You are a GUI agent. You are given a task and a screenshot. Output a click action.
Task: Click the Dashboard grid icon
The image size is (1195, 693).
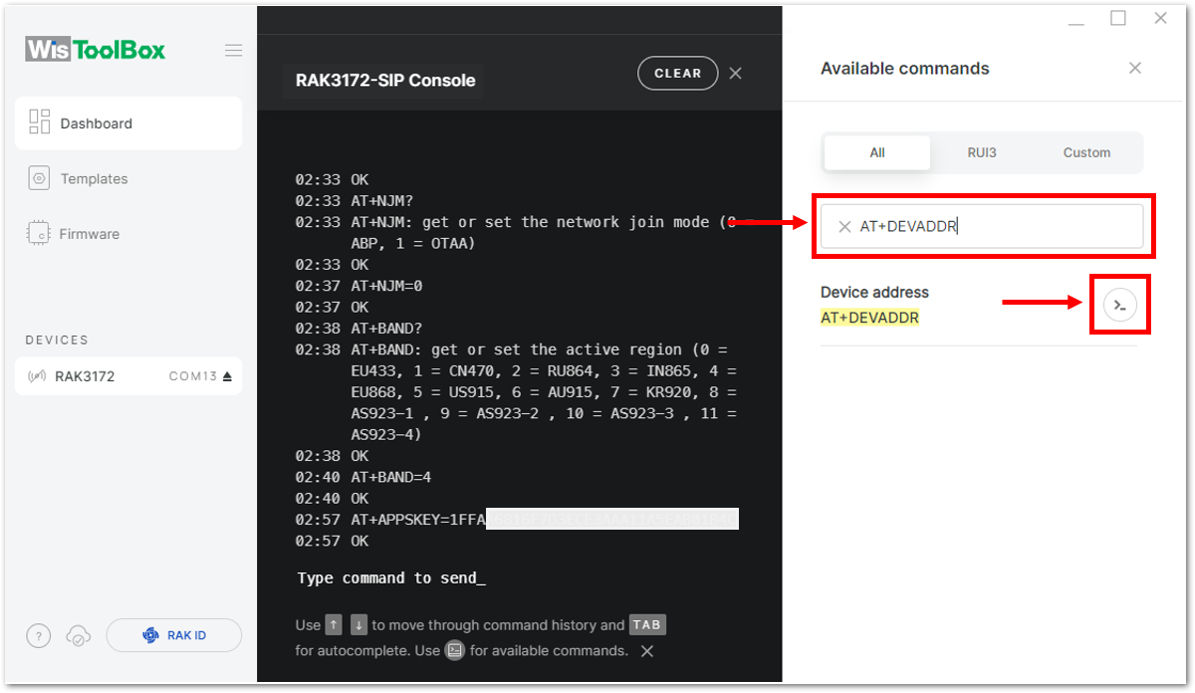pos(39,122)
